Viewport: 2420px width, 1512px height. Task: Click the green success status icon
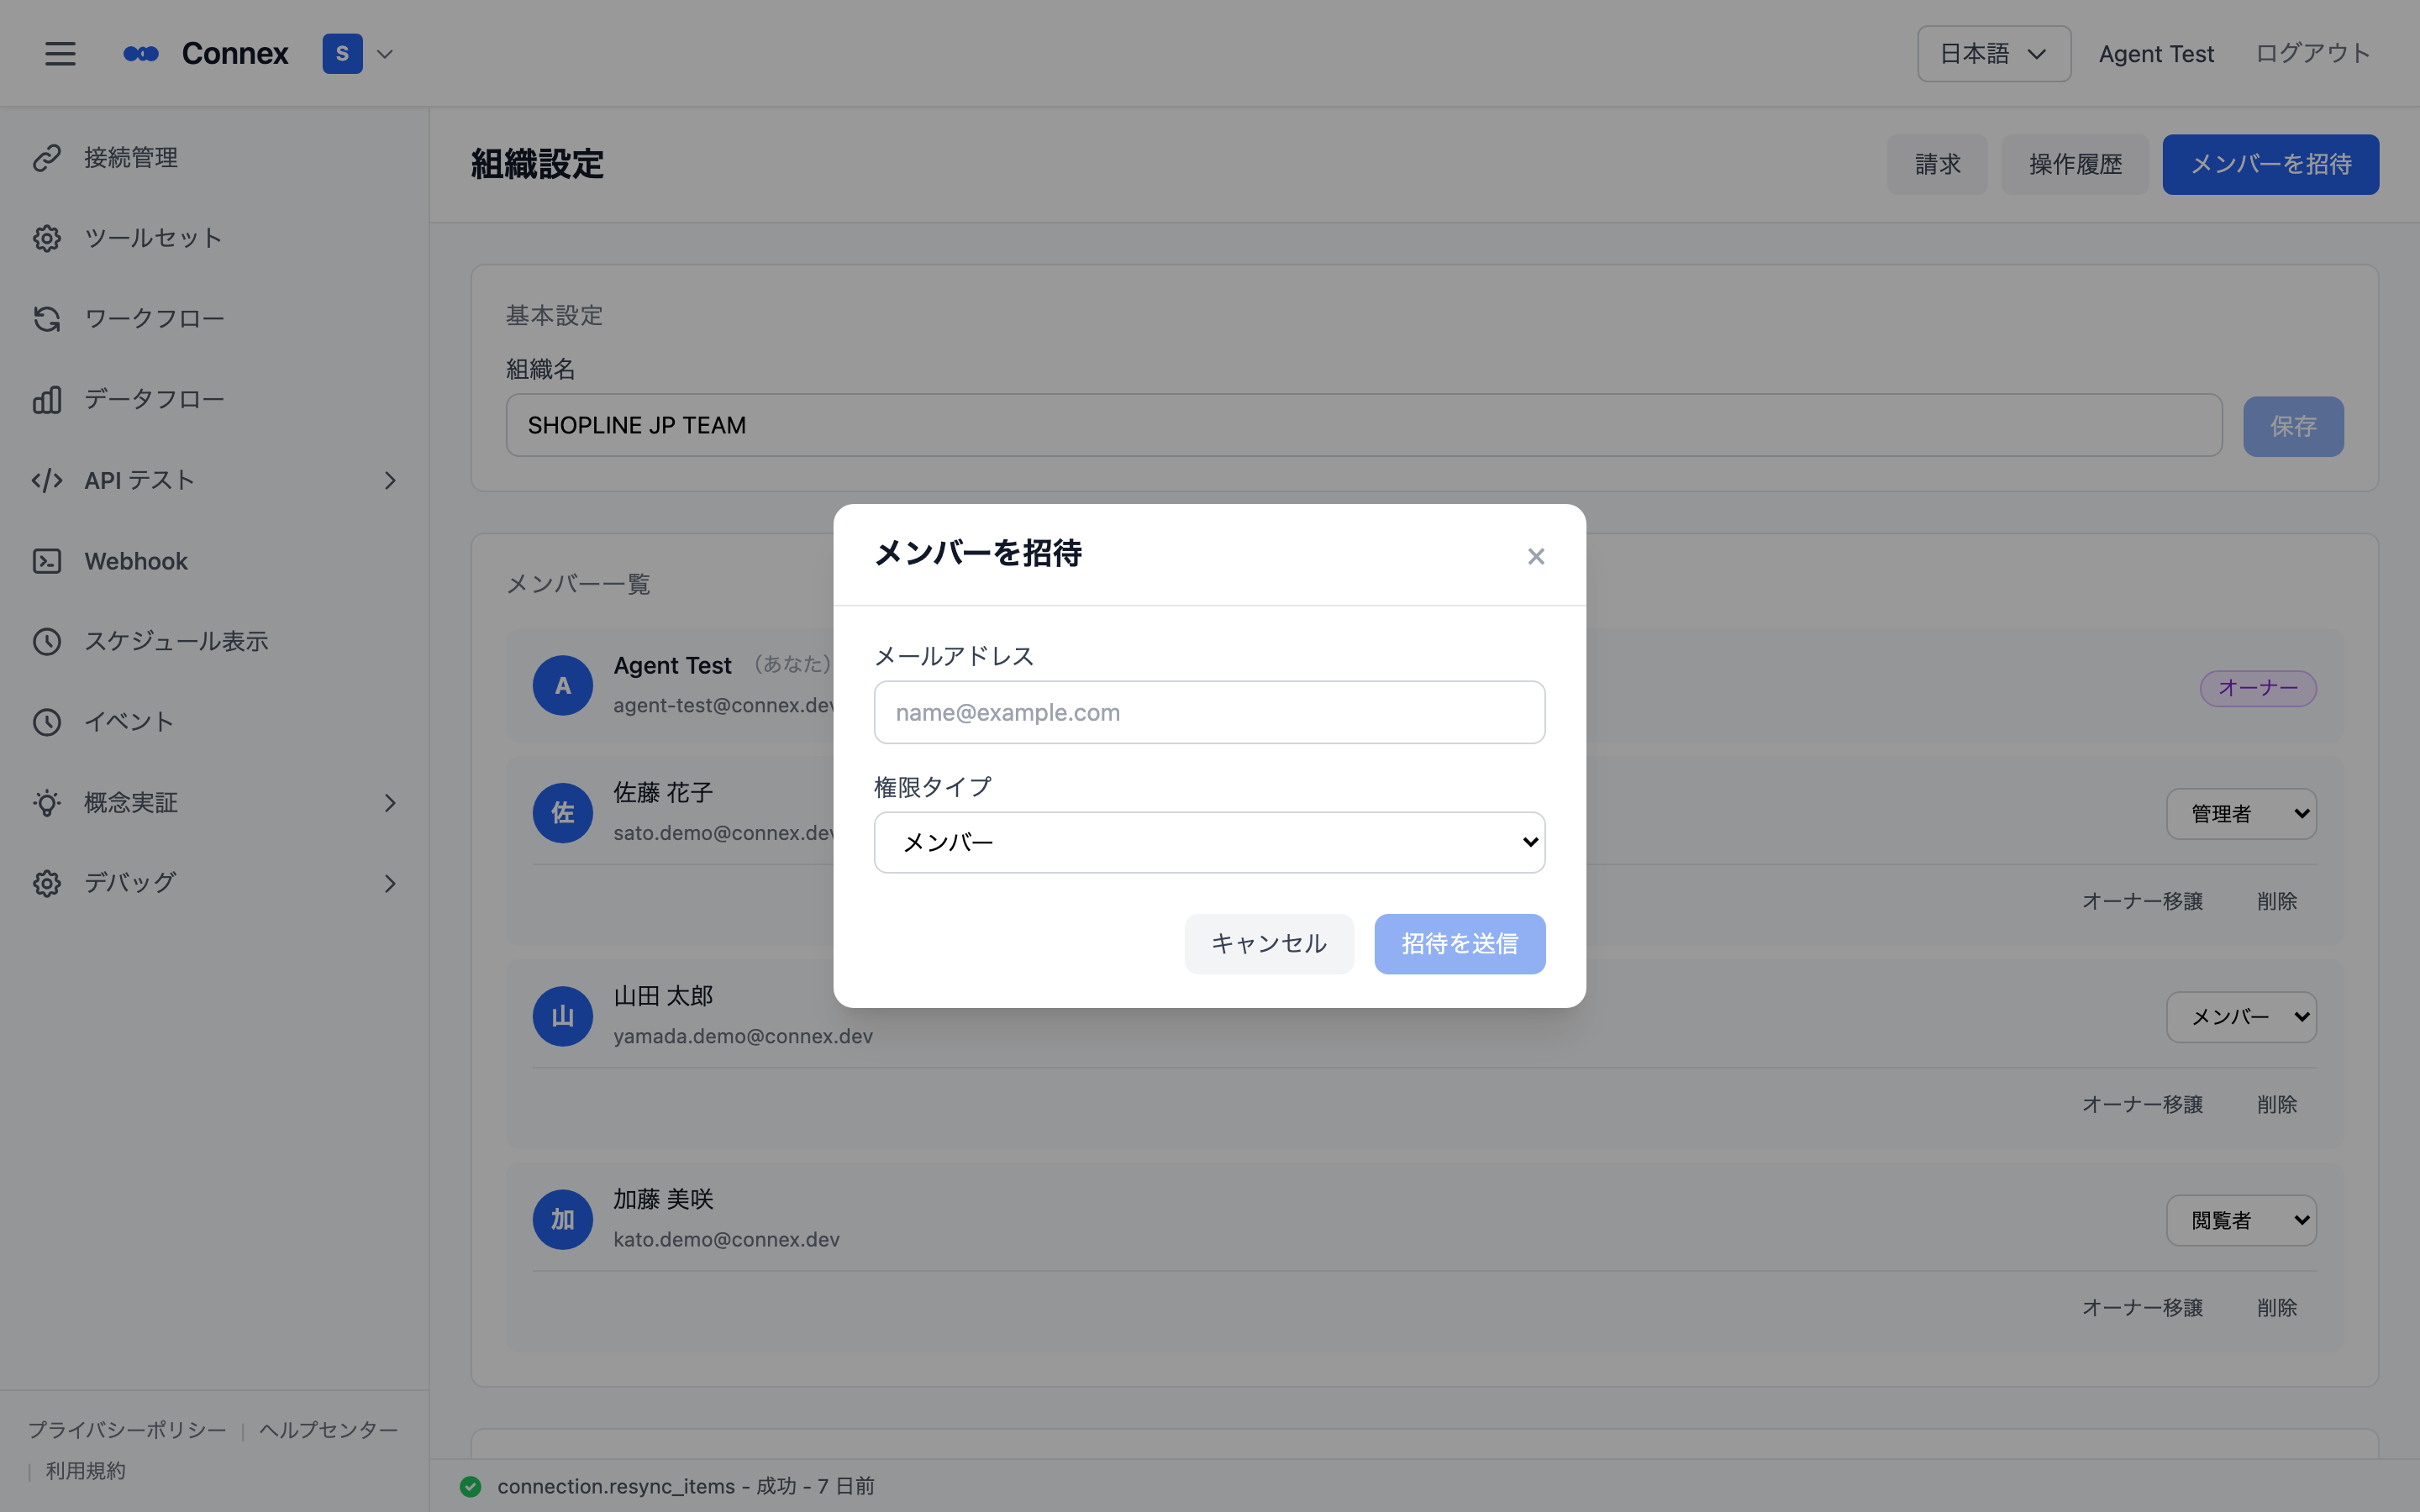tap(471, 1486)
